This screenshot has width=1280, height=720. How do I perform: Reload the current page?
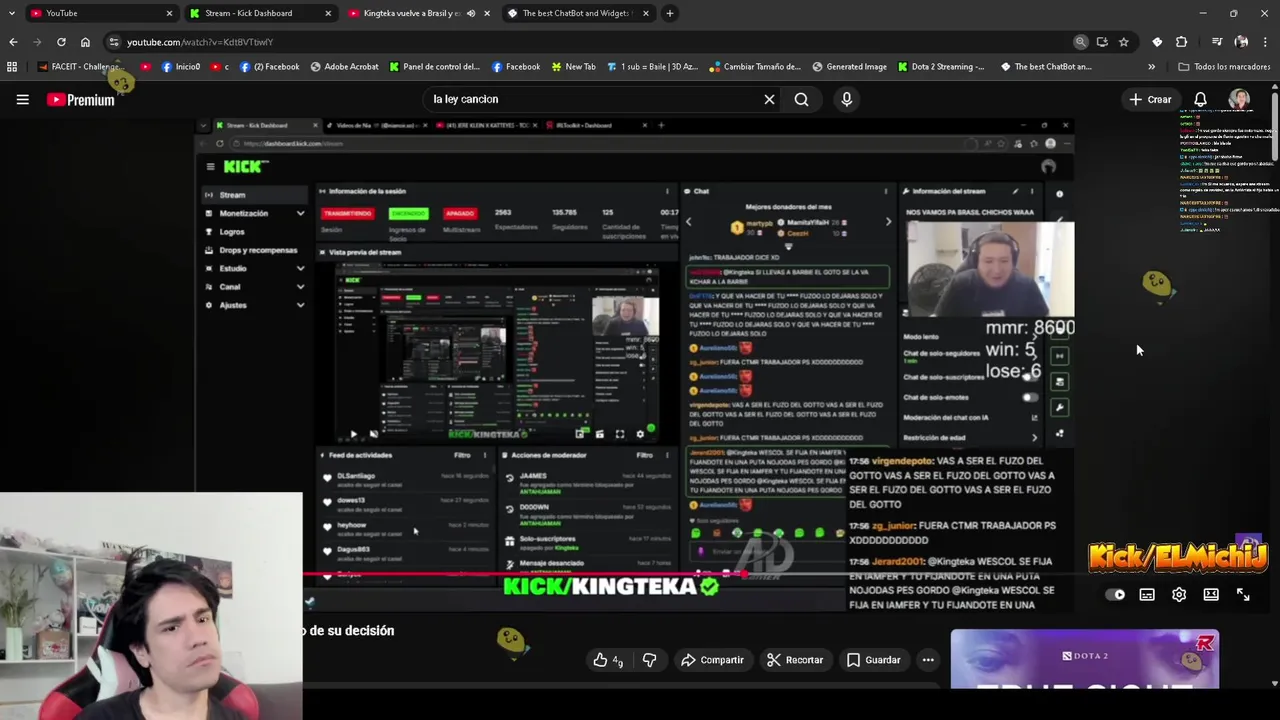[61, 42]
